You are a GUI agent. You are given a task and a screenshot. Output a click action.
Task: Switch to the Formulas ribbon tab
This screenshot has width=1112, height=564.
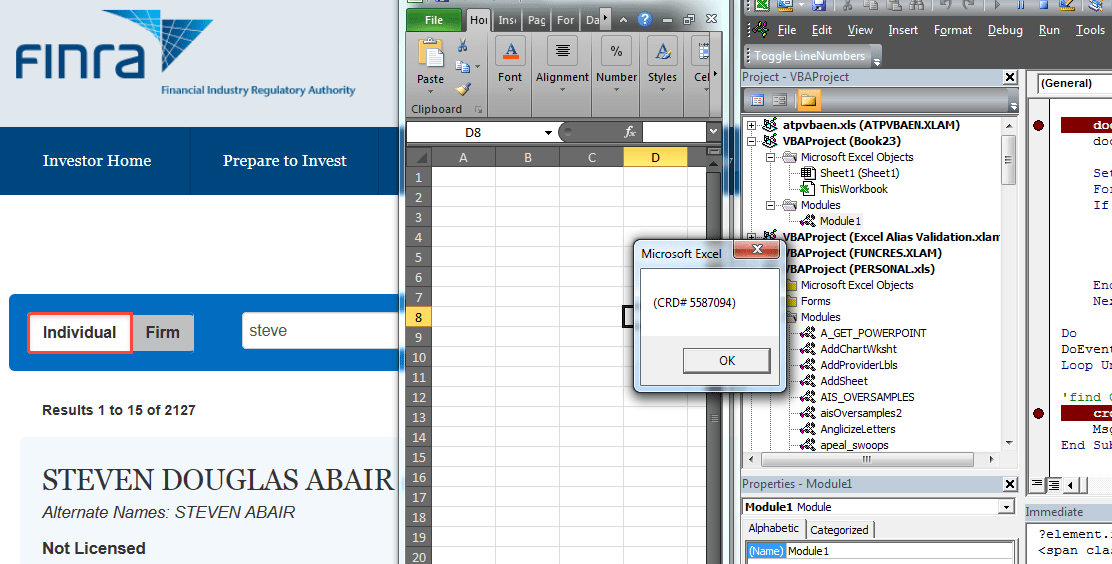pyautogui.click(x=565, y=20)
